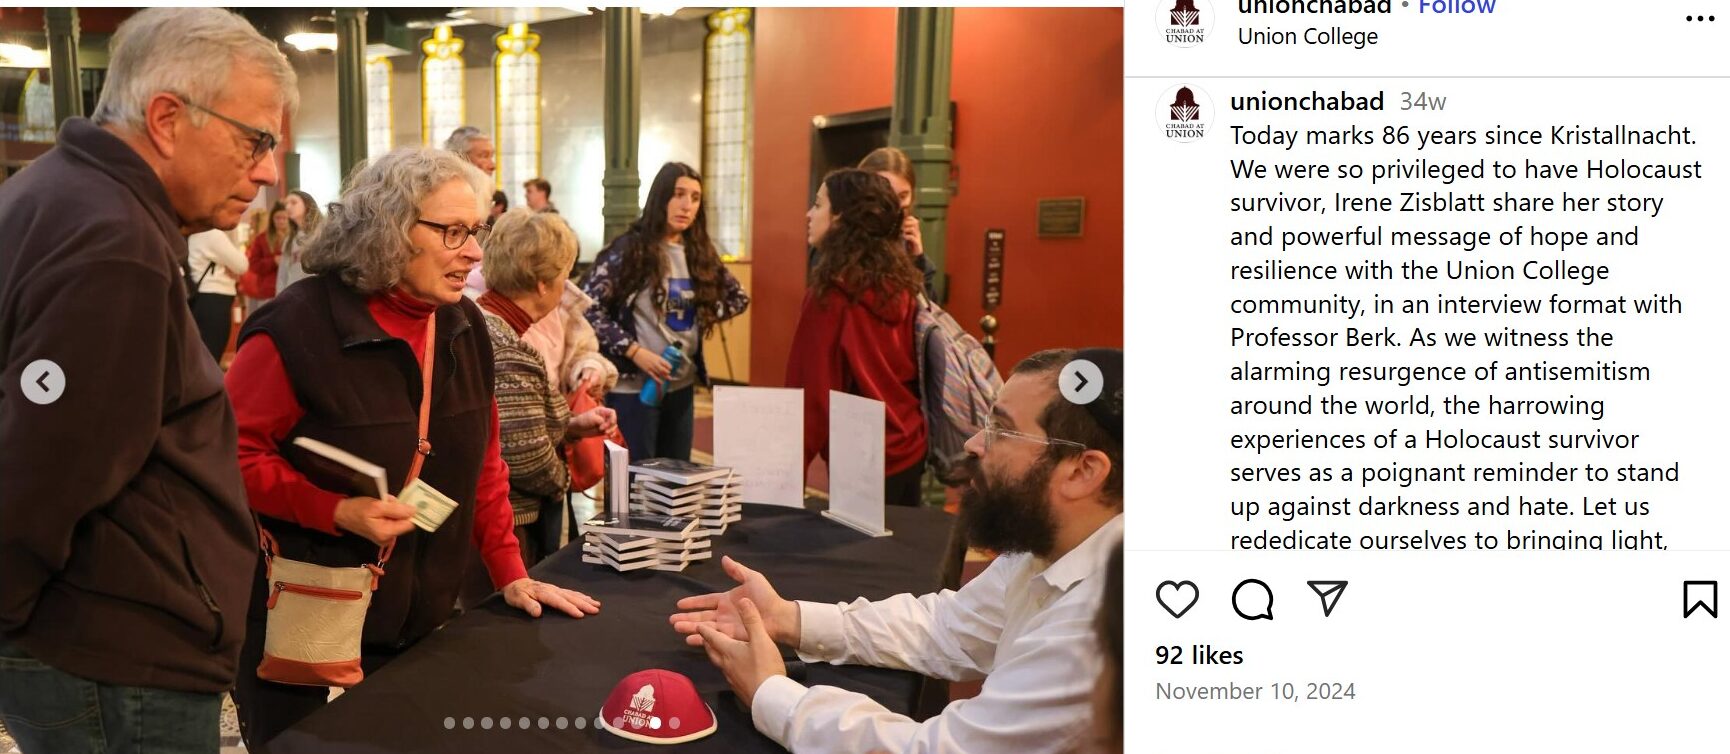Click the header unionchabad username

tap(1314, 7)
